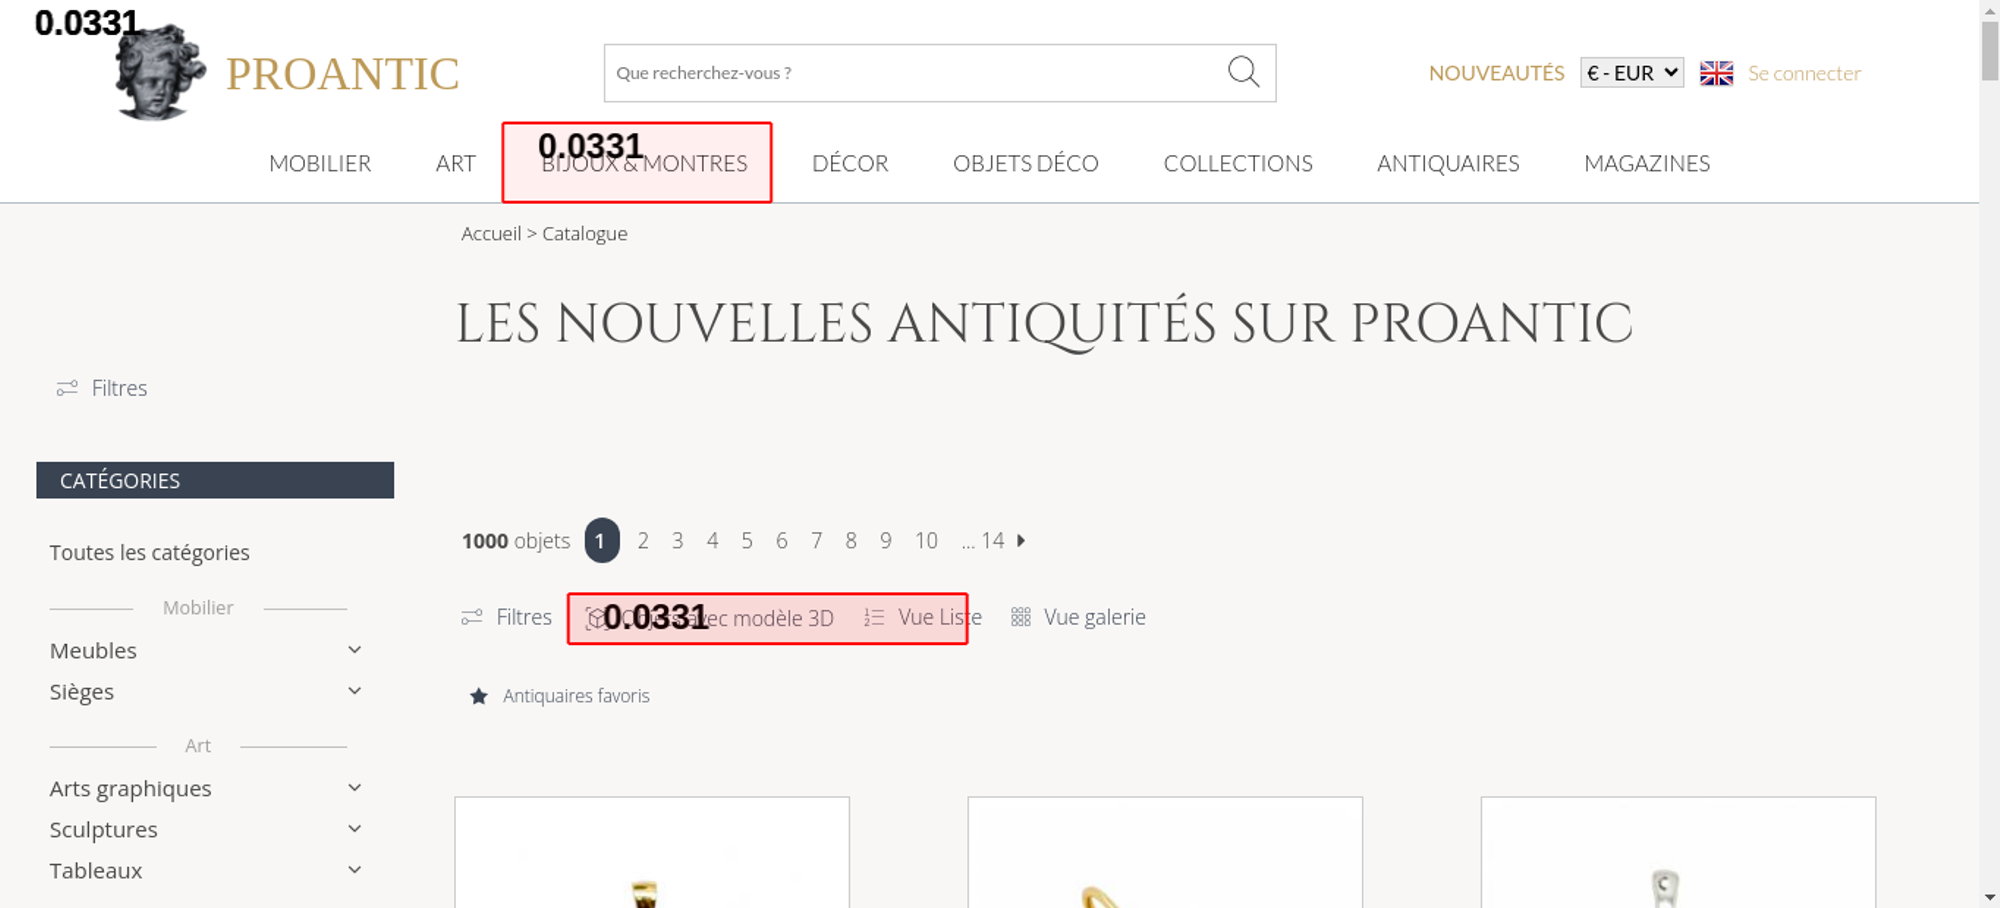Go to page 5 of results

tap(746, 540)
